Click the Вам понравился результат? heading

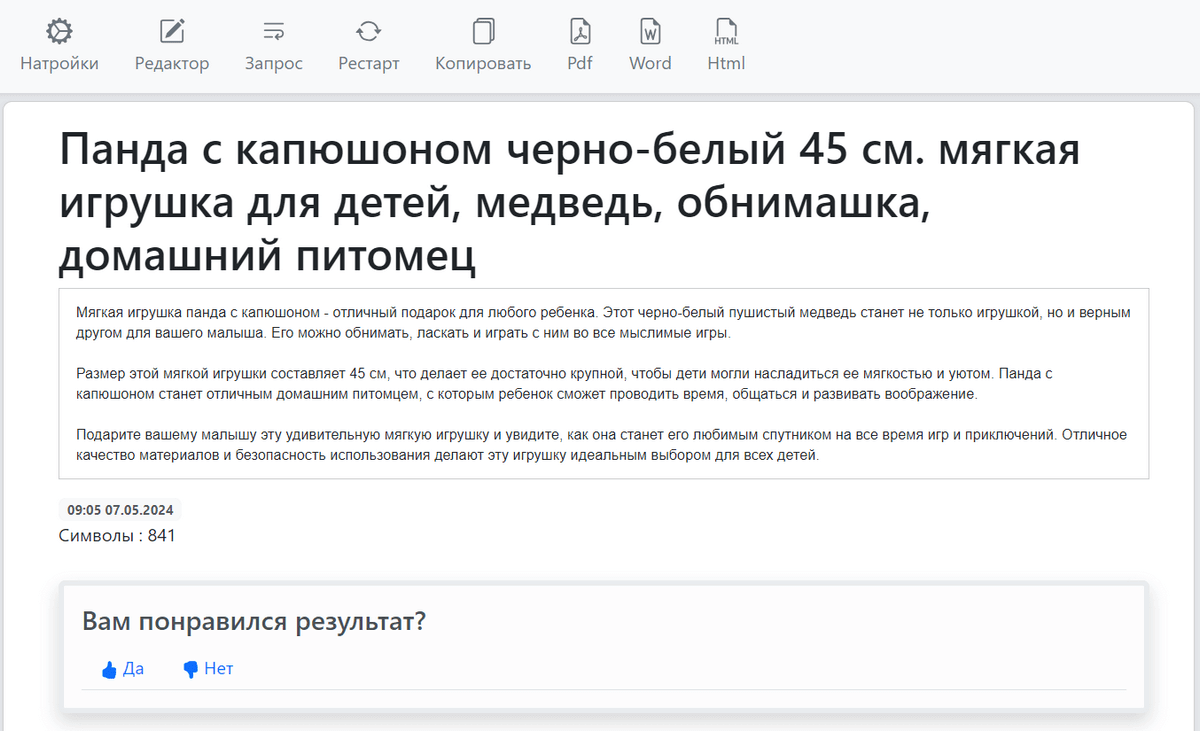coord(254,621)
